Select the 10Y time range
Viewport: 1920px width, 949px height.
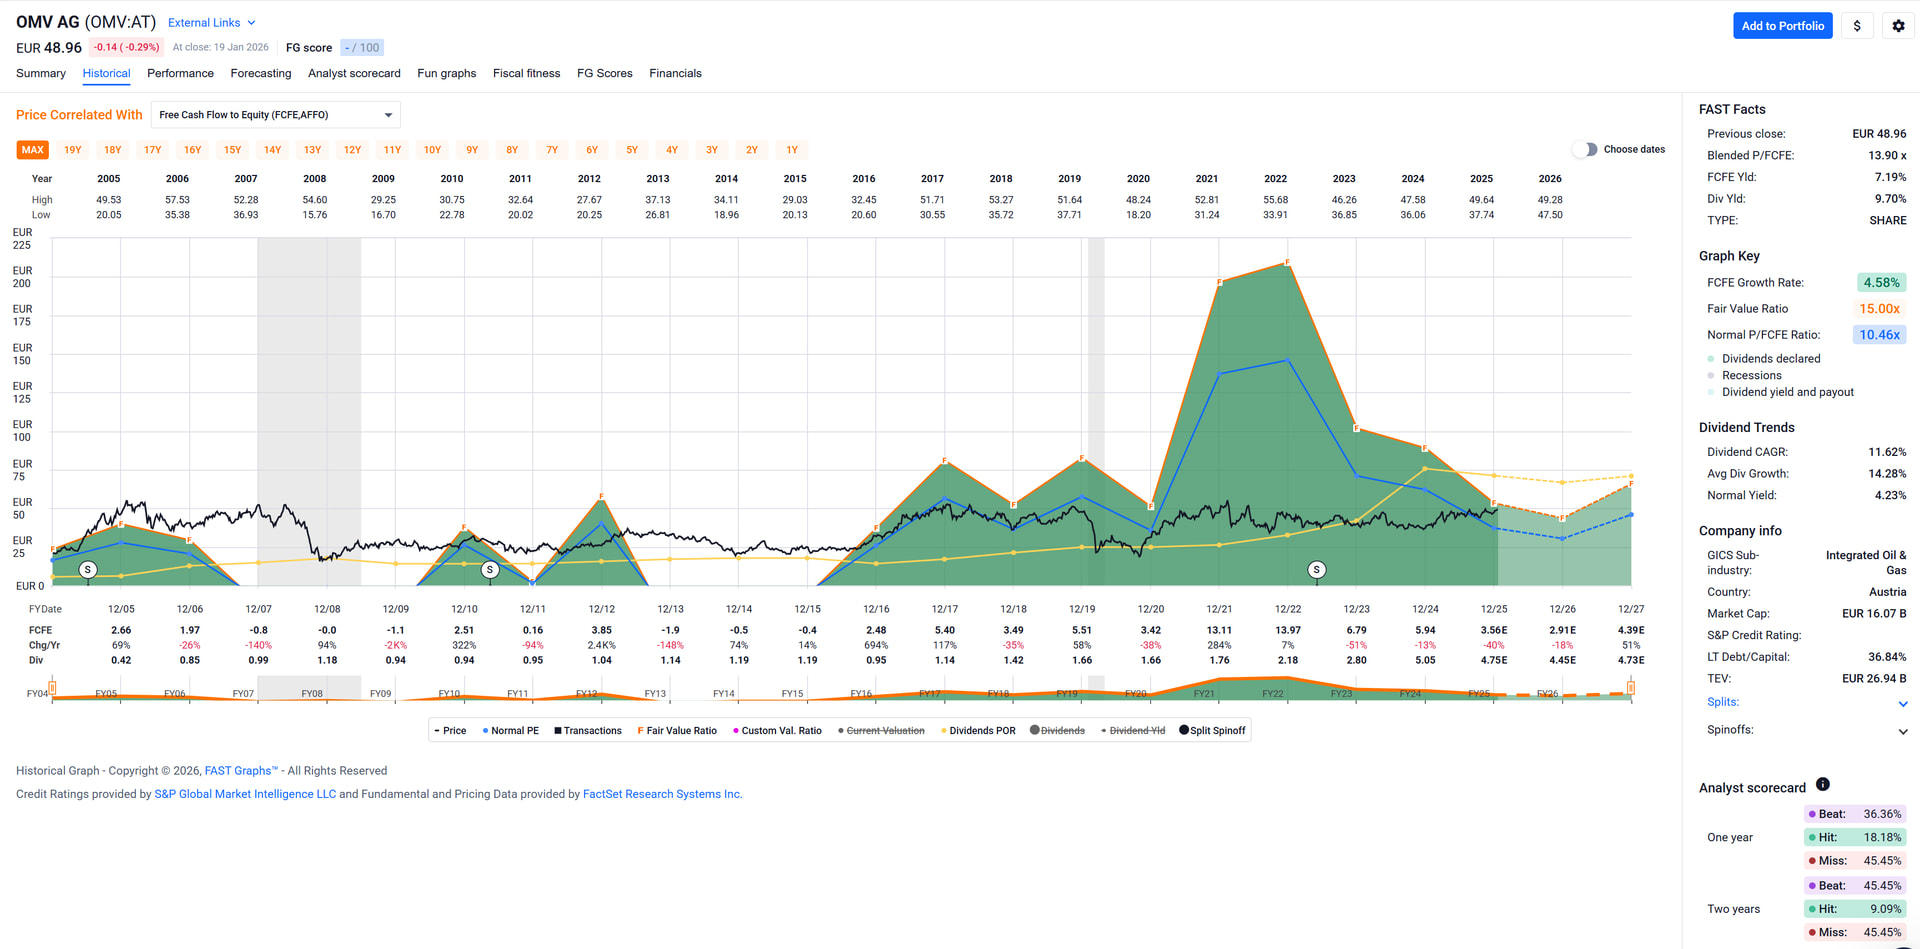click(x=432, y=150)
